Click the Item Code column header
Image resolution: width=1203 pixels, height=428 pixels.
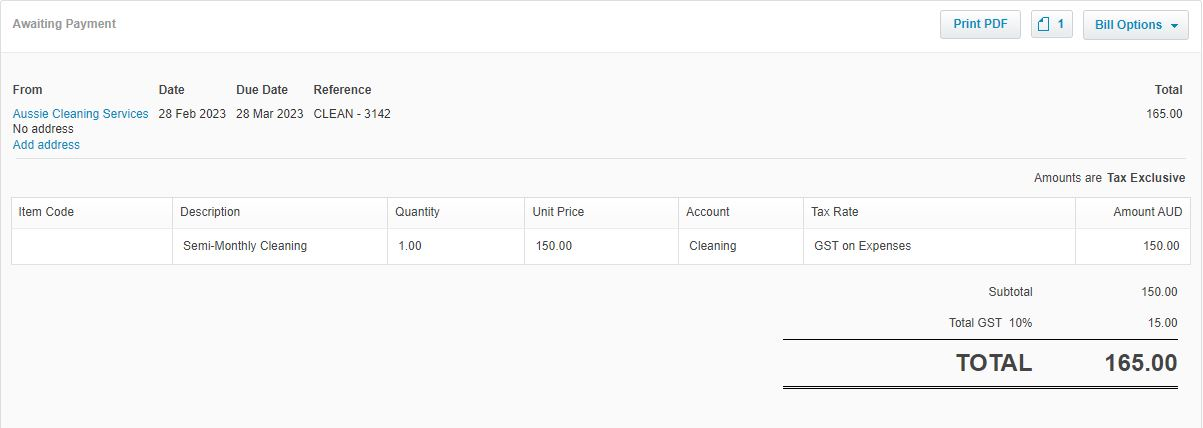(46, 212)
